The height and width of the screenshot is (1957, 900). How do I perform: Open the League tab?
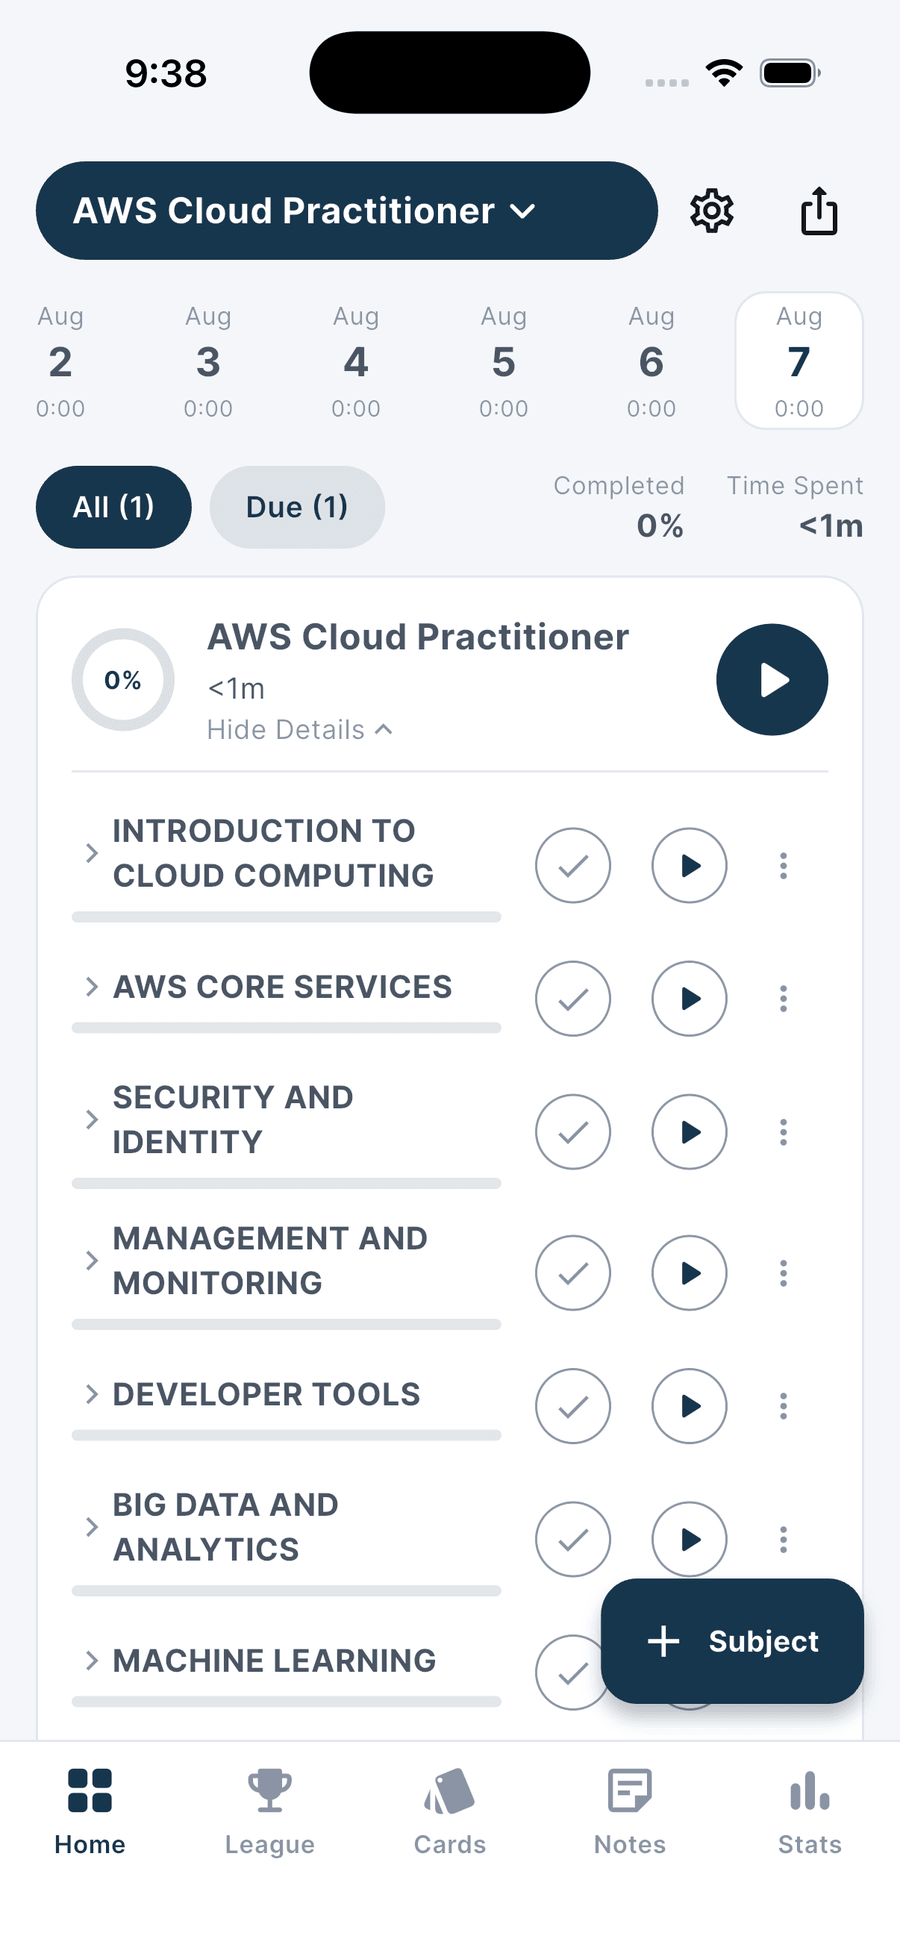tap(270, 1811)
